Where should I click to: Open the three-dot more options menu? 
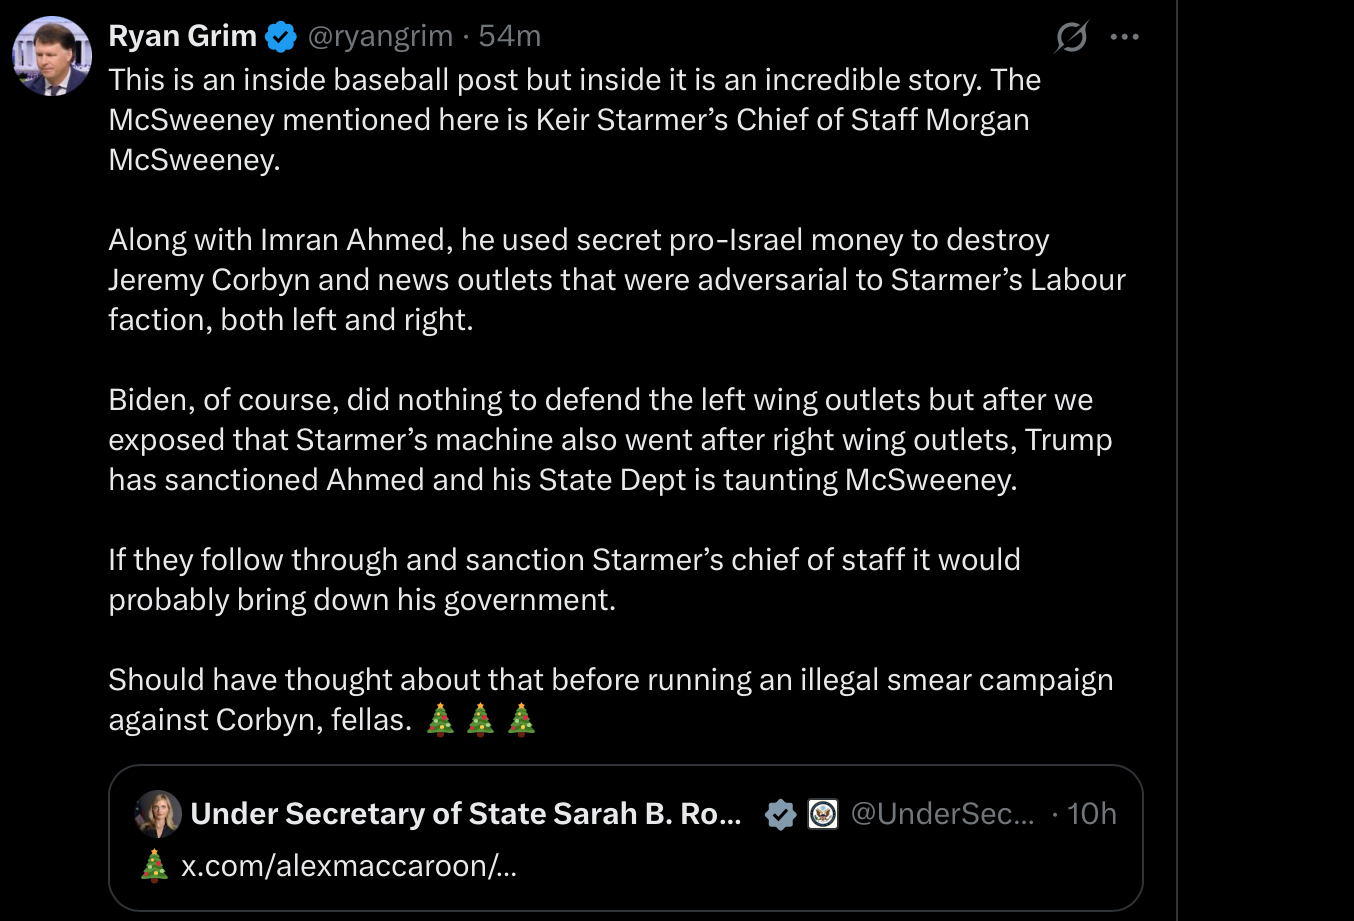pyautogui.click(x=1125, y=38)
